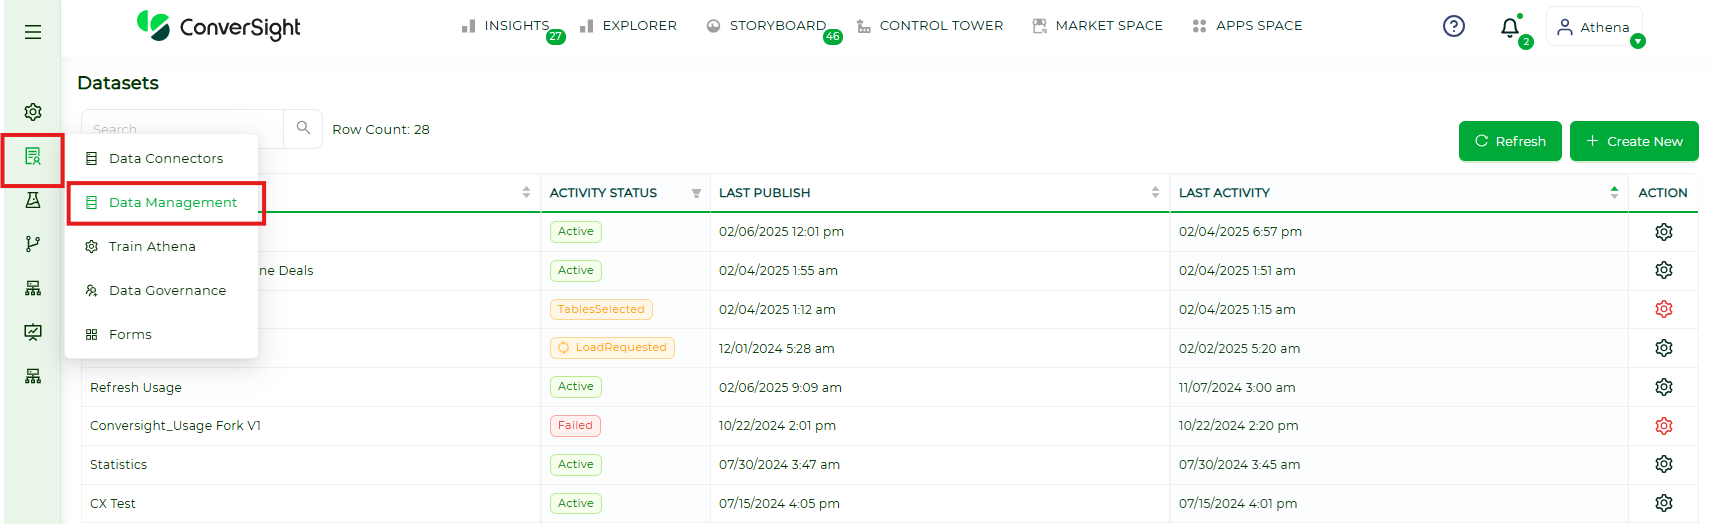Open action gear for CX Test row
1712x524 pixels.
(1663, 503)
